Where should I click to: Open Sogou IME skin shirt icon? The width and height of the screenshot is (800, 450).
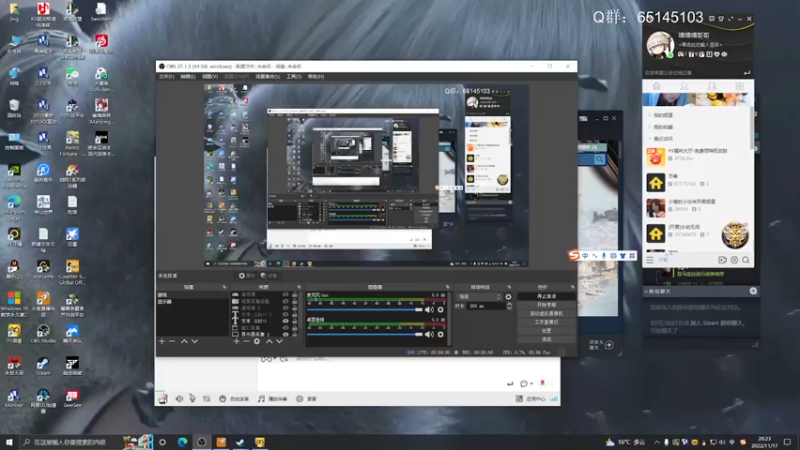pos(622,255)
